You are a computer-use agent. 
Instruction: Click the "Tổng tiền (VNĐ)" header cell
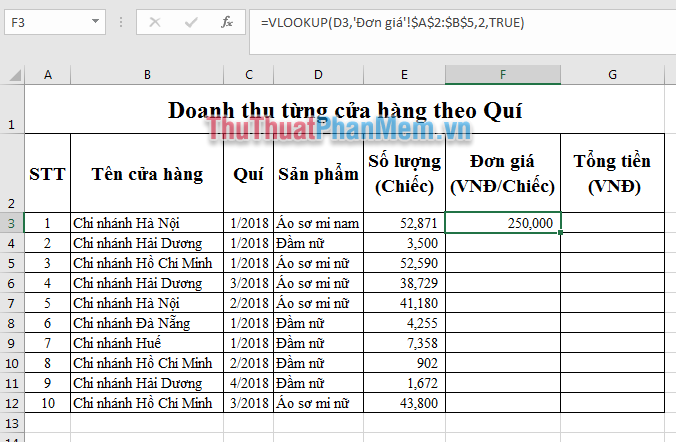[611, 173]
